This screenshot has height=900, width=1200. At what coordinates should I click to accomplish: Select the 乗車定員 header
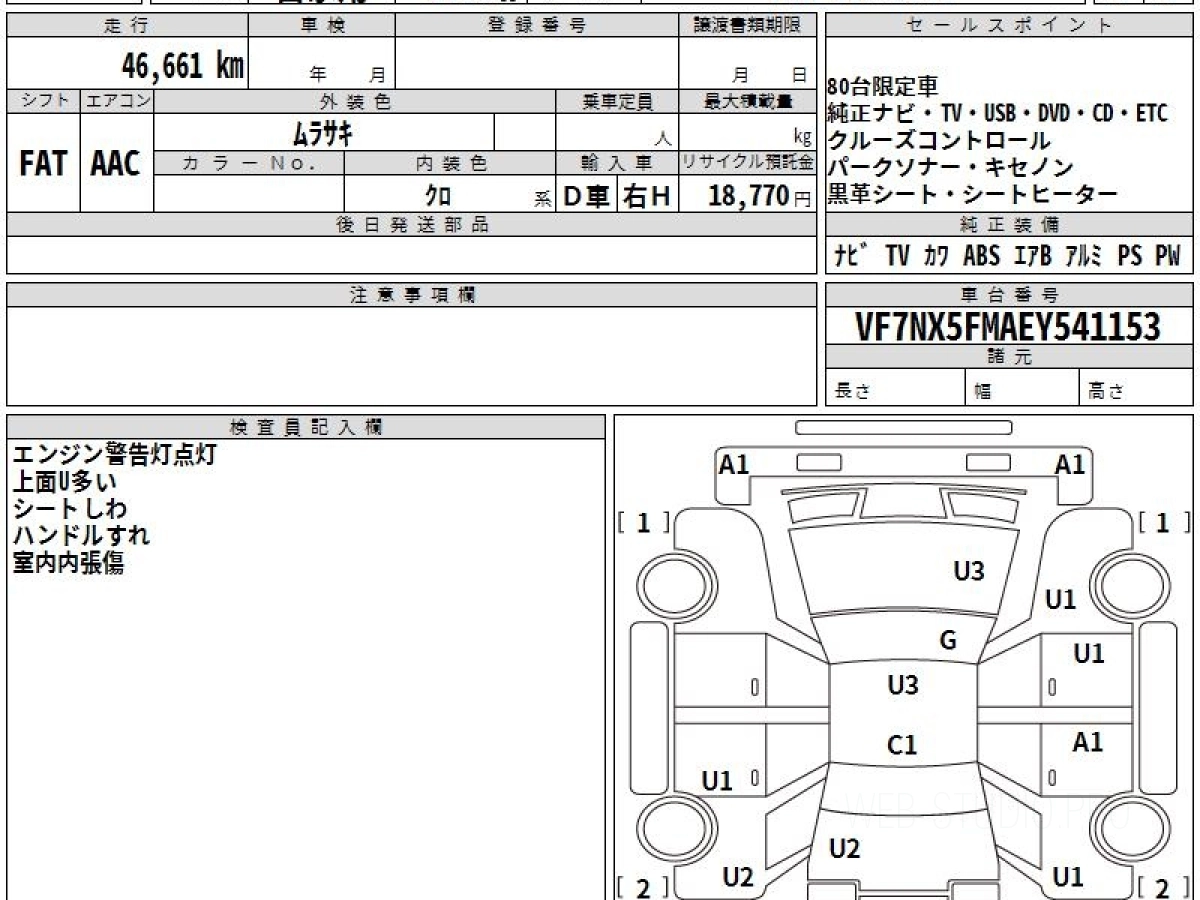617,101
